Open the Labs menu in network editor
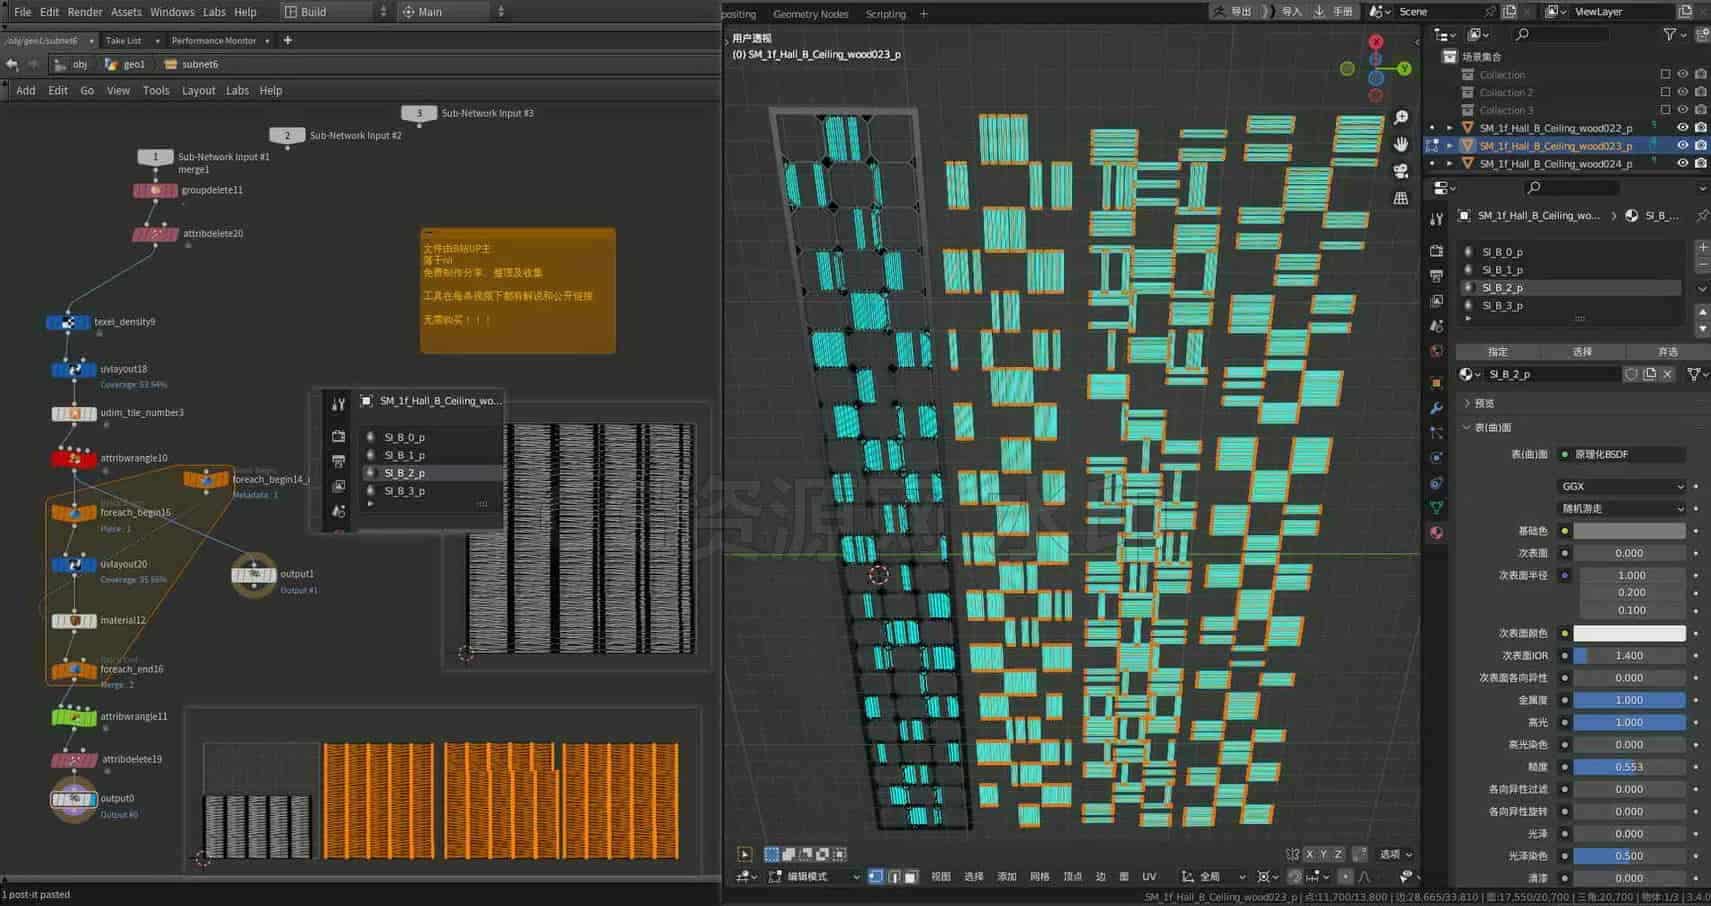 click(237, 90)
